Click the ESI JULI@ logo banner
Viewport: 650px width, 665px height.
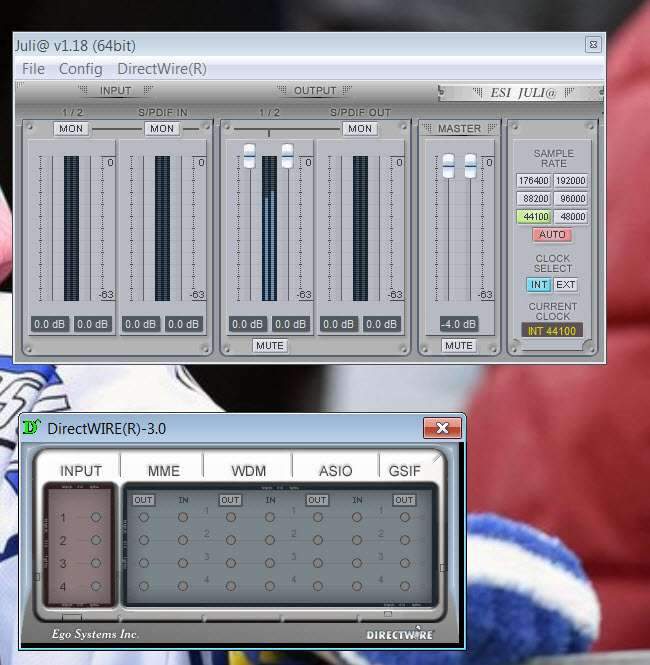click(x=522, y=92)
